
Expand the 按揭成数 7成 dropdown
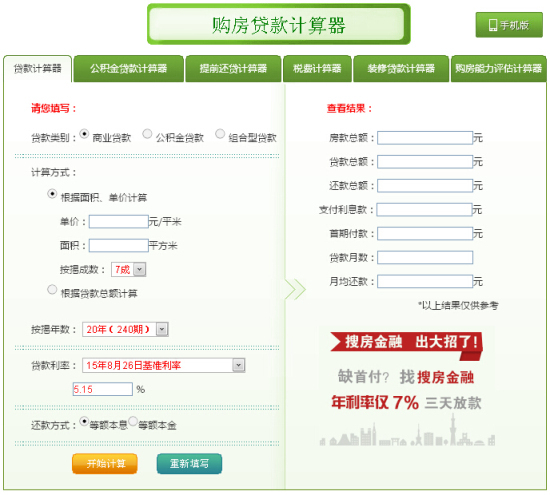pos(128,270)
